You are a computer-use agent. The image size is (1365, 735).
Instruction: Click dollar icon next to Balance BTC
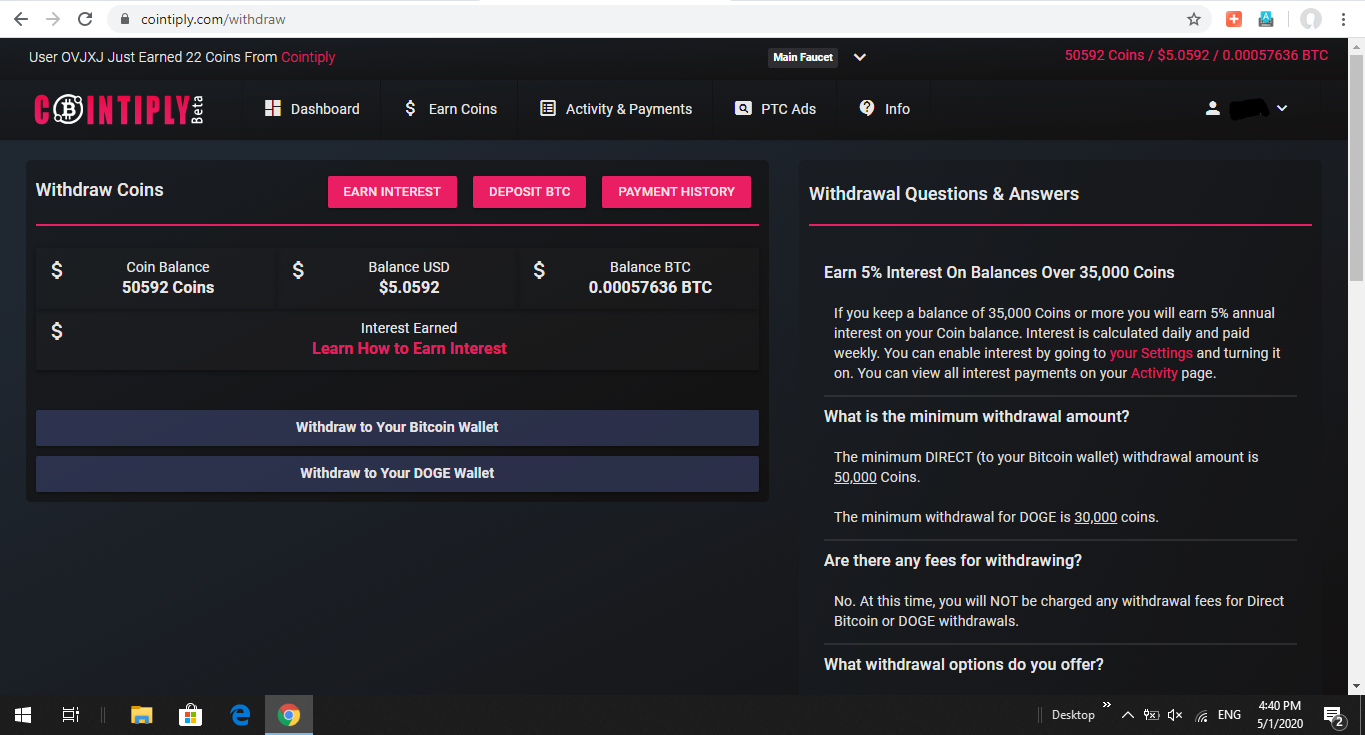[x=539, y=270]
